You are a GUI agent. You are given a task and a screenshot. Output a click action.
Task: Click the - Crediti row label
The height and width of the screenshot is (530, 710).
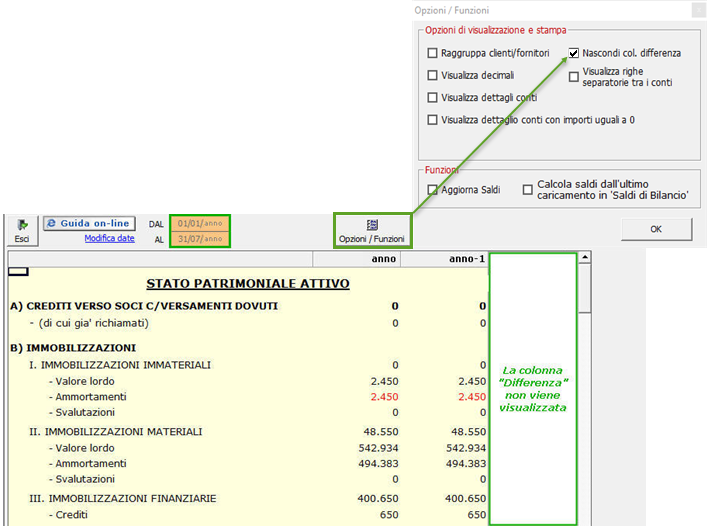(x=68, y=515)
